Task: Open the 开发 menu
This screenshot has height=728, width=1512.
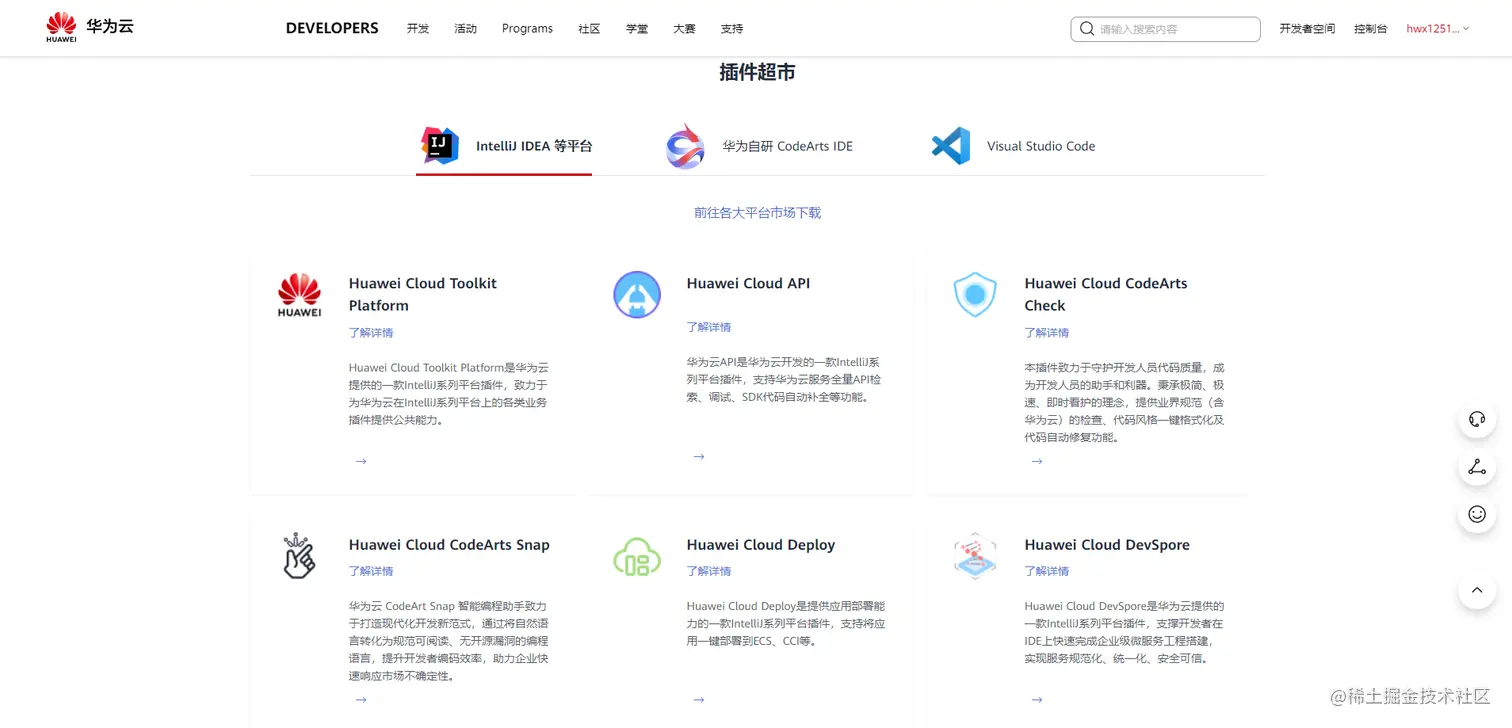Action: 418,29
